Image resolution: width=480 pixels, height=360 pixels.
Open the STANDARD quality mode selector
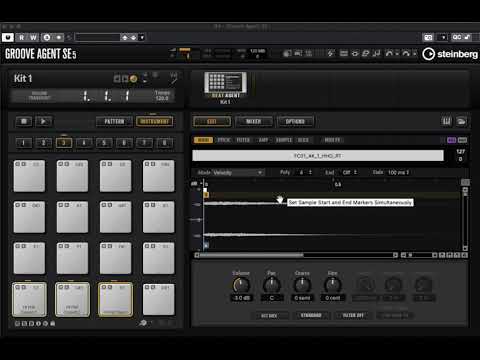(311, 316)
